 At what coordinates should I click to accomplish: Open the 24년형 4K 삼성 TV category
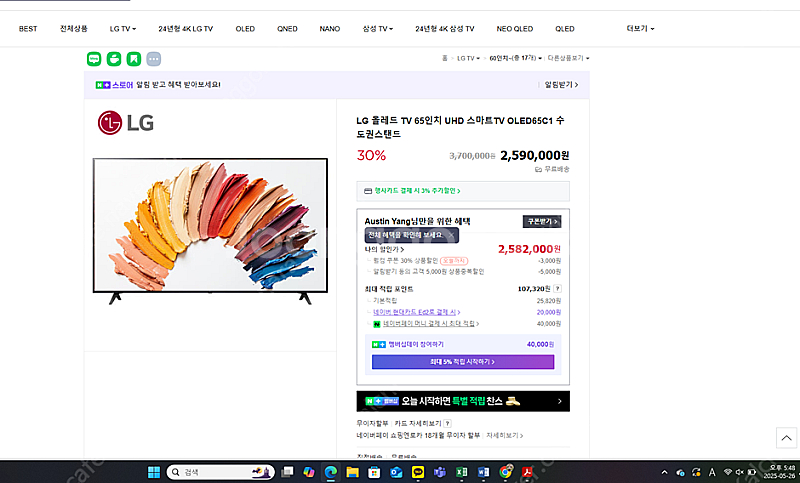(445, 29)
